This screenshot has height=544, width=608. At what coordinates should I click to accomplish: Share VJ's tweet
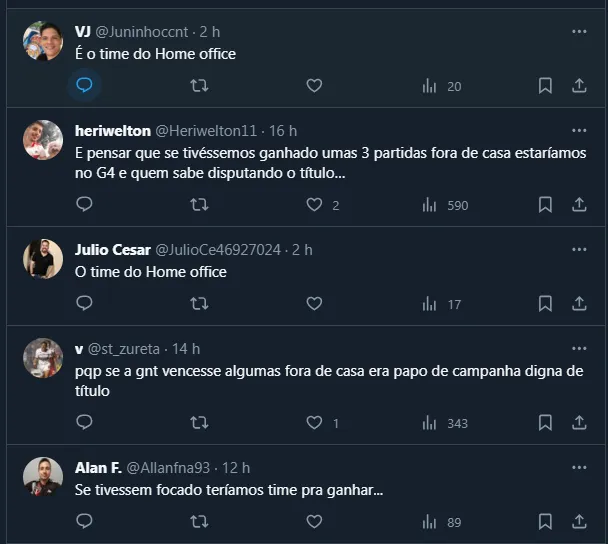point(579,86)
